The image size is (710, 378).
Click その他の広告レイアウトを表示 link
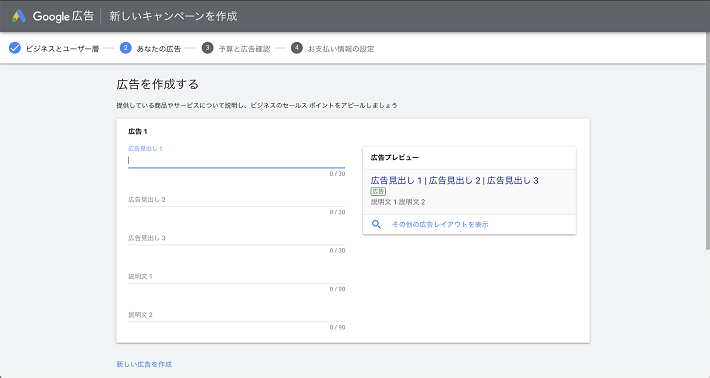pyautogui.click(x=440, y=225)
